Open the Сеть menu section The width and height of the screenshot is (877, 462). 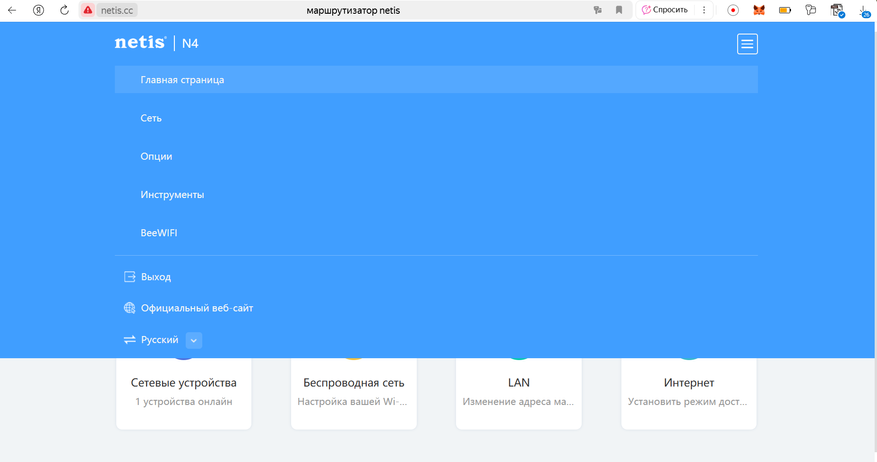[151, 118]
